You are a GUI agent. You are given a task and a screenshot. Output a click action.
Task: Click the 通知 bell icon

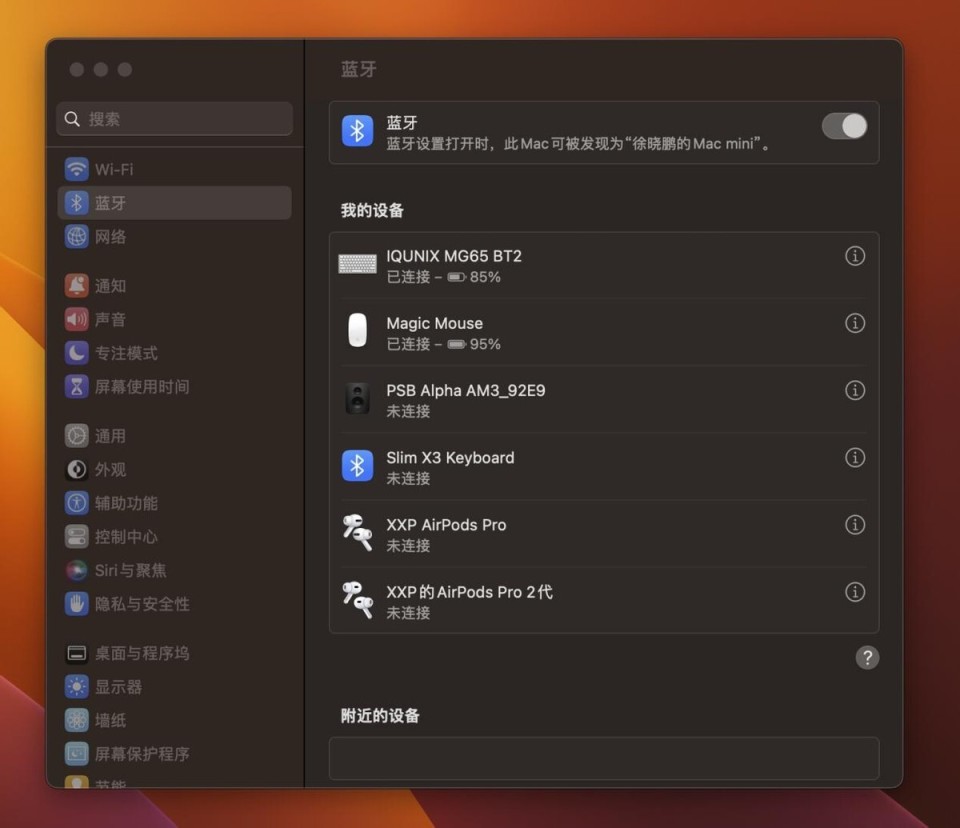click(x=77, y=285)
